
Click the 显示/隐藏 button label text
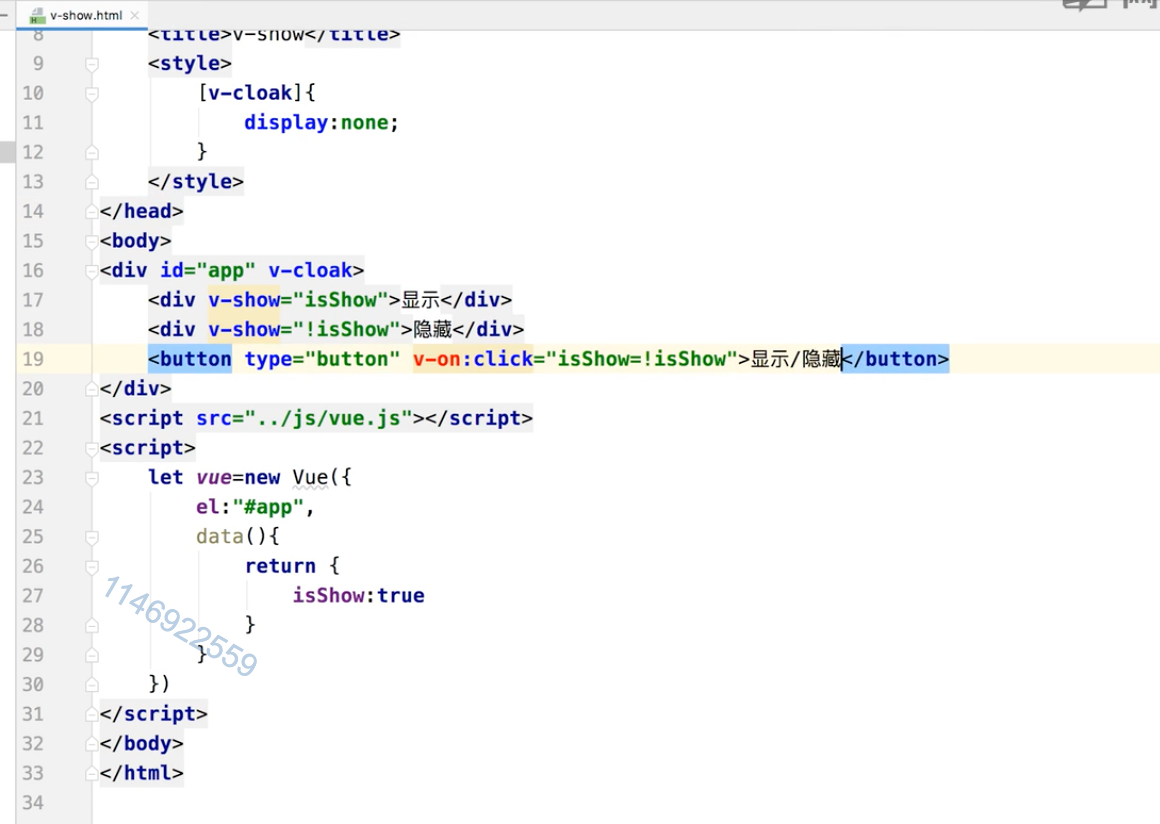coord(796,359)
